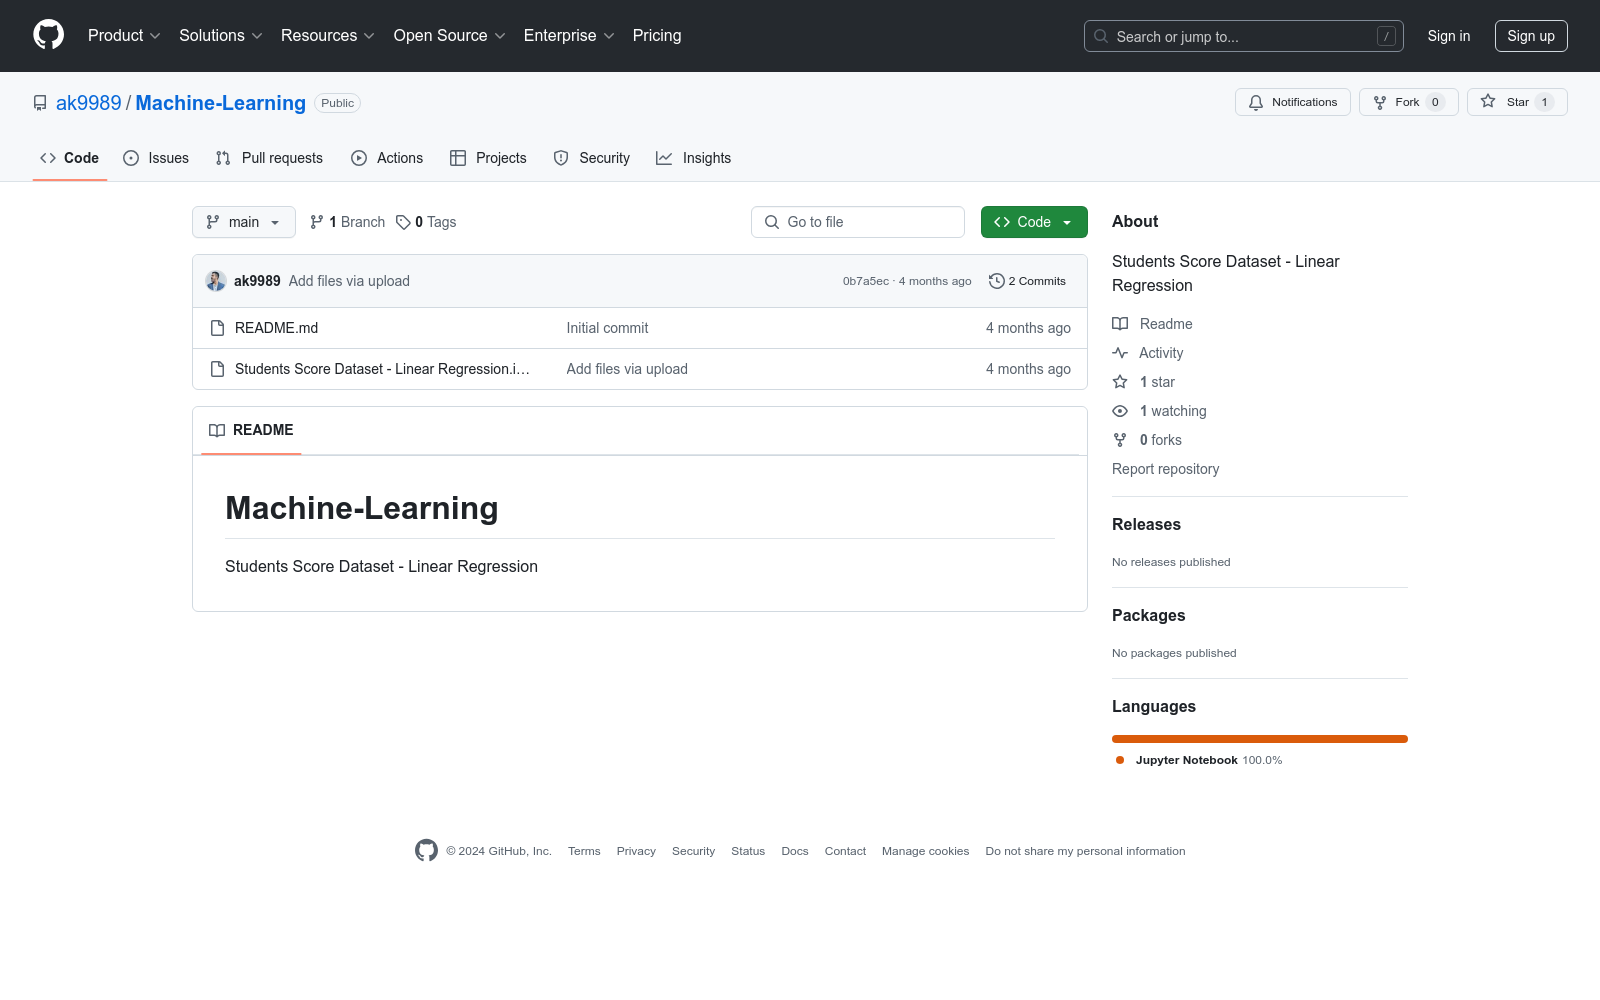Expand the Solutions menu
Image resolution: width=1600 pixels, height=1000 pixels.
(x=221, y=35)
